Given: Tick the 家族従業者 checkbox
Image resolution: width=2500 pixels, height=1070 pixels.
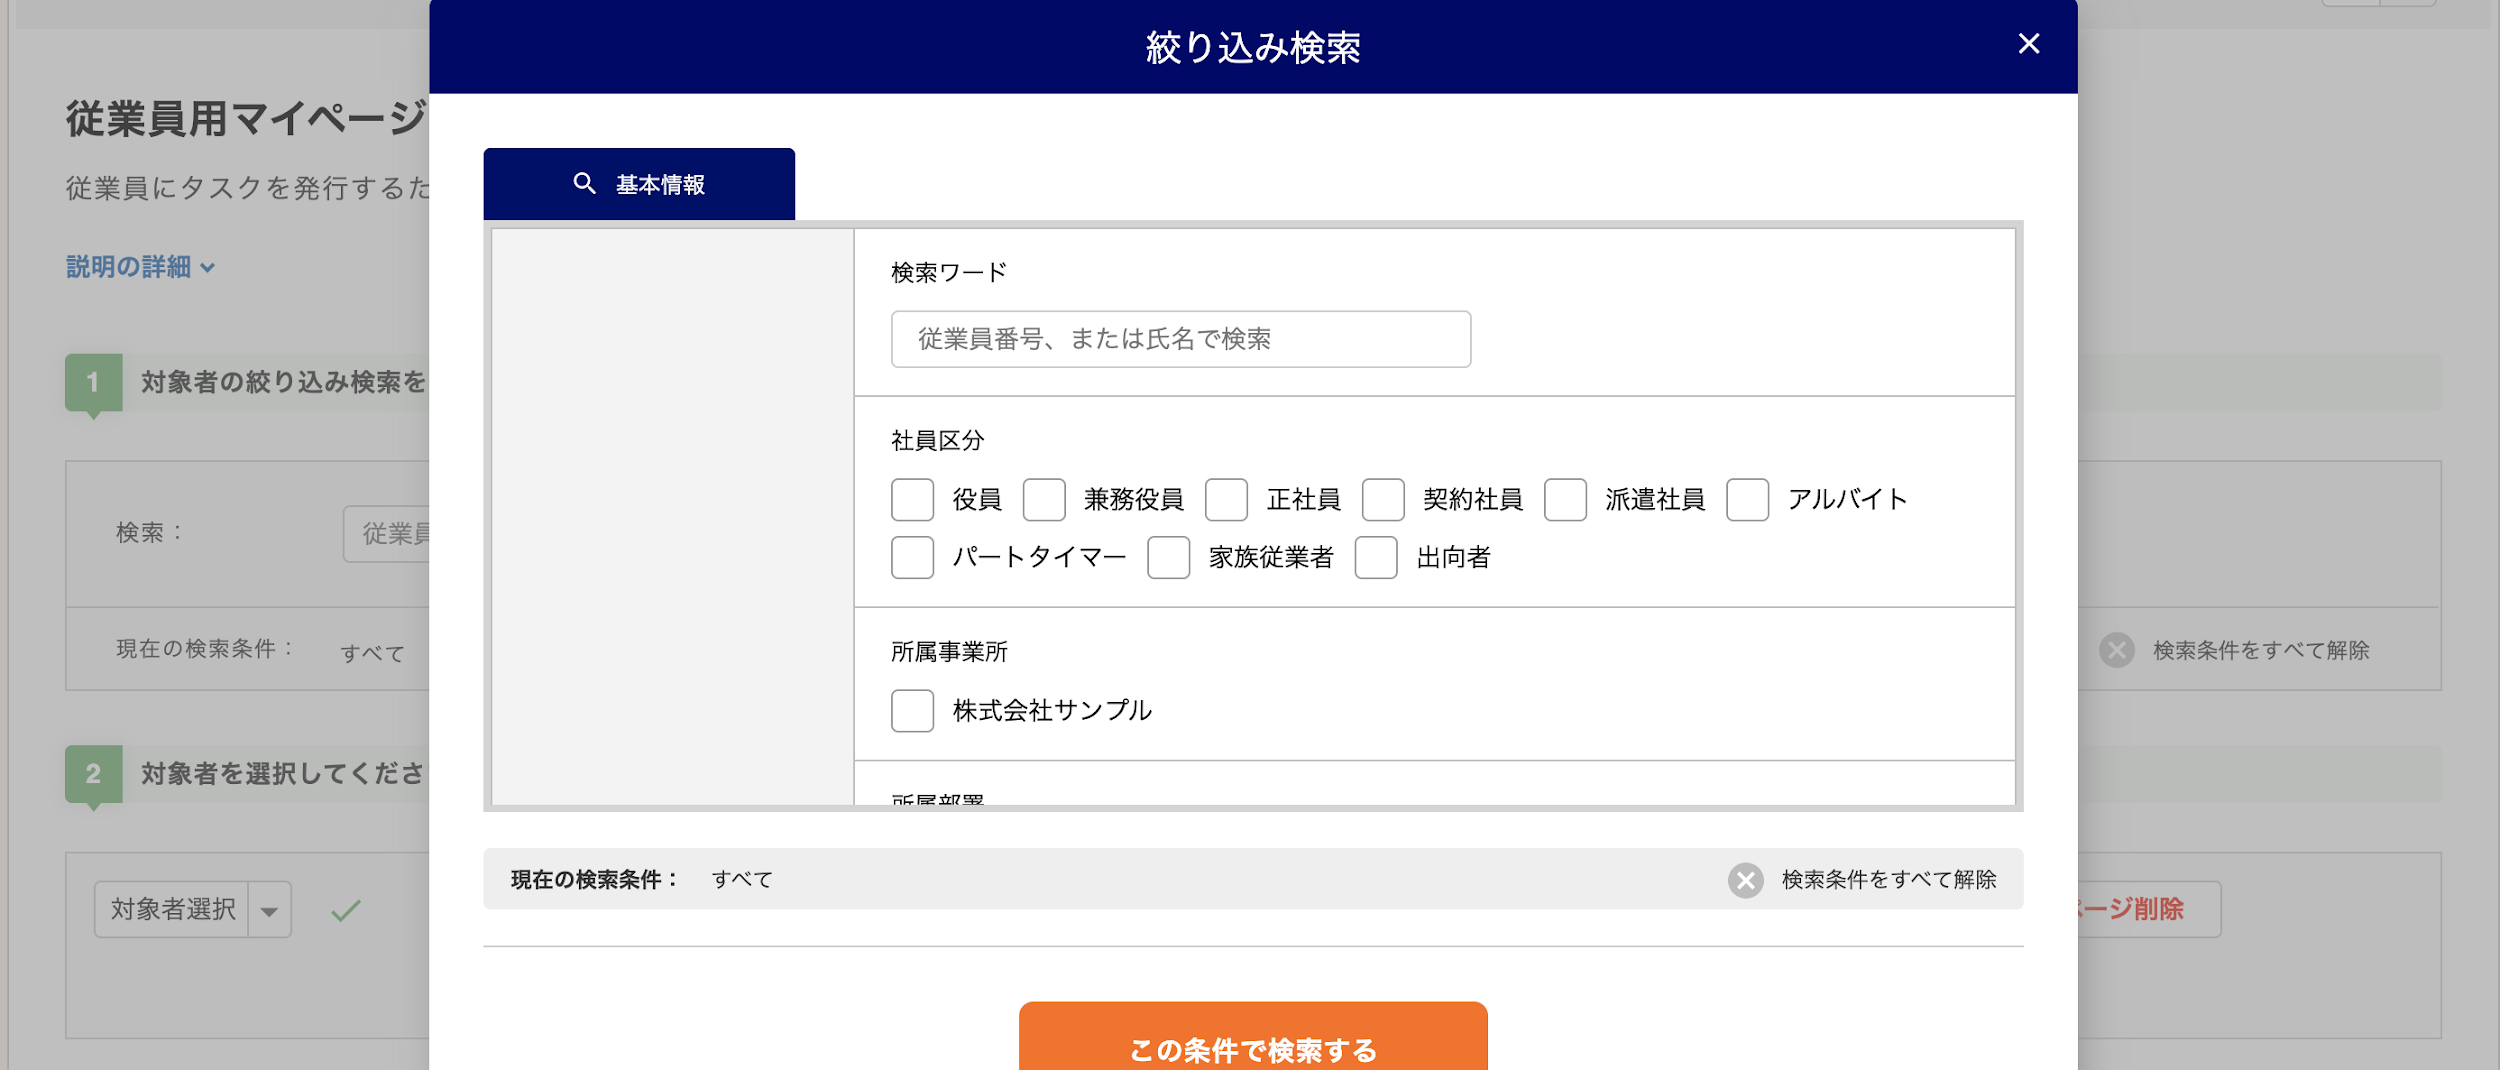Looking at the screenshot, I should pos(1168,558).
